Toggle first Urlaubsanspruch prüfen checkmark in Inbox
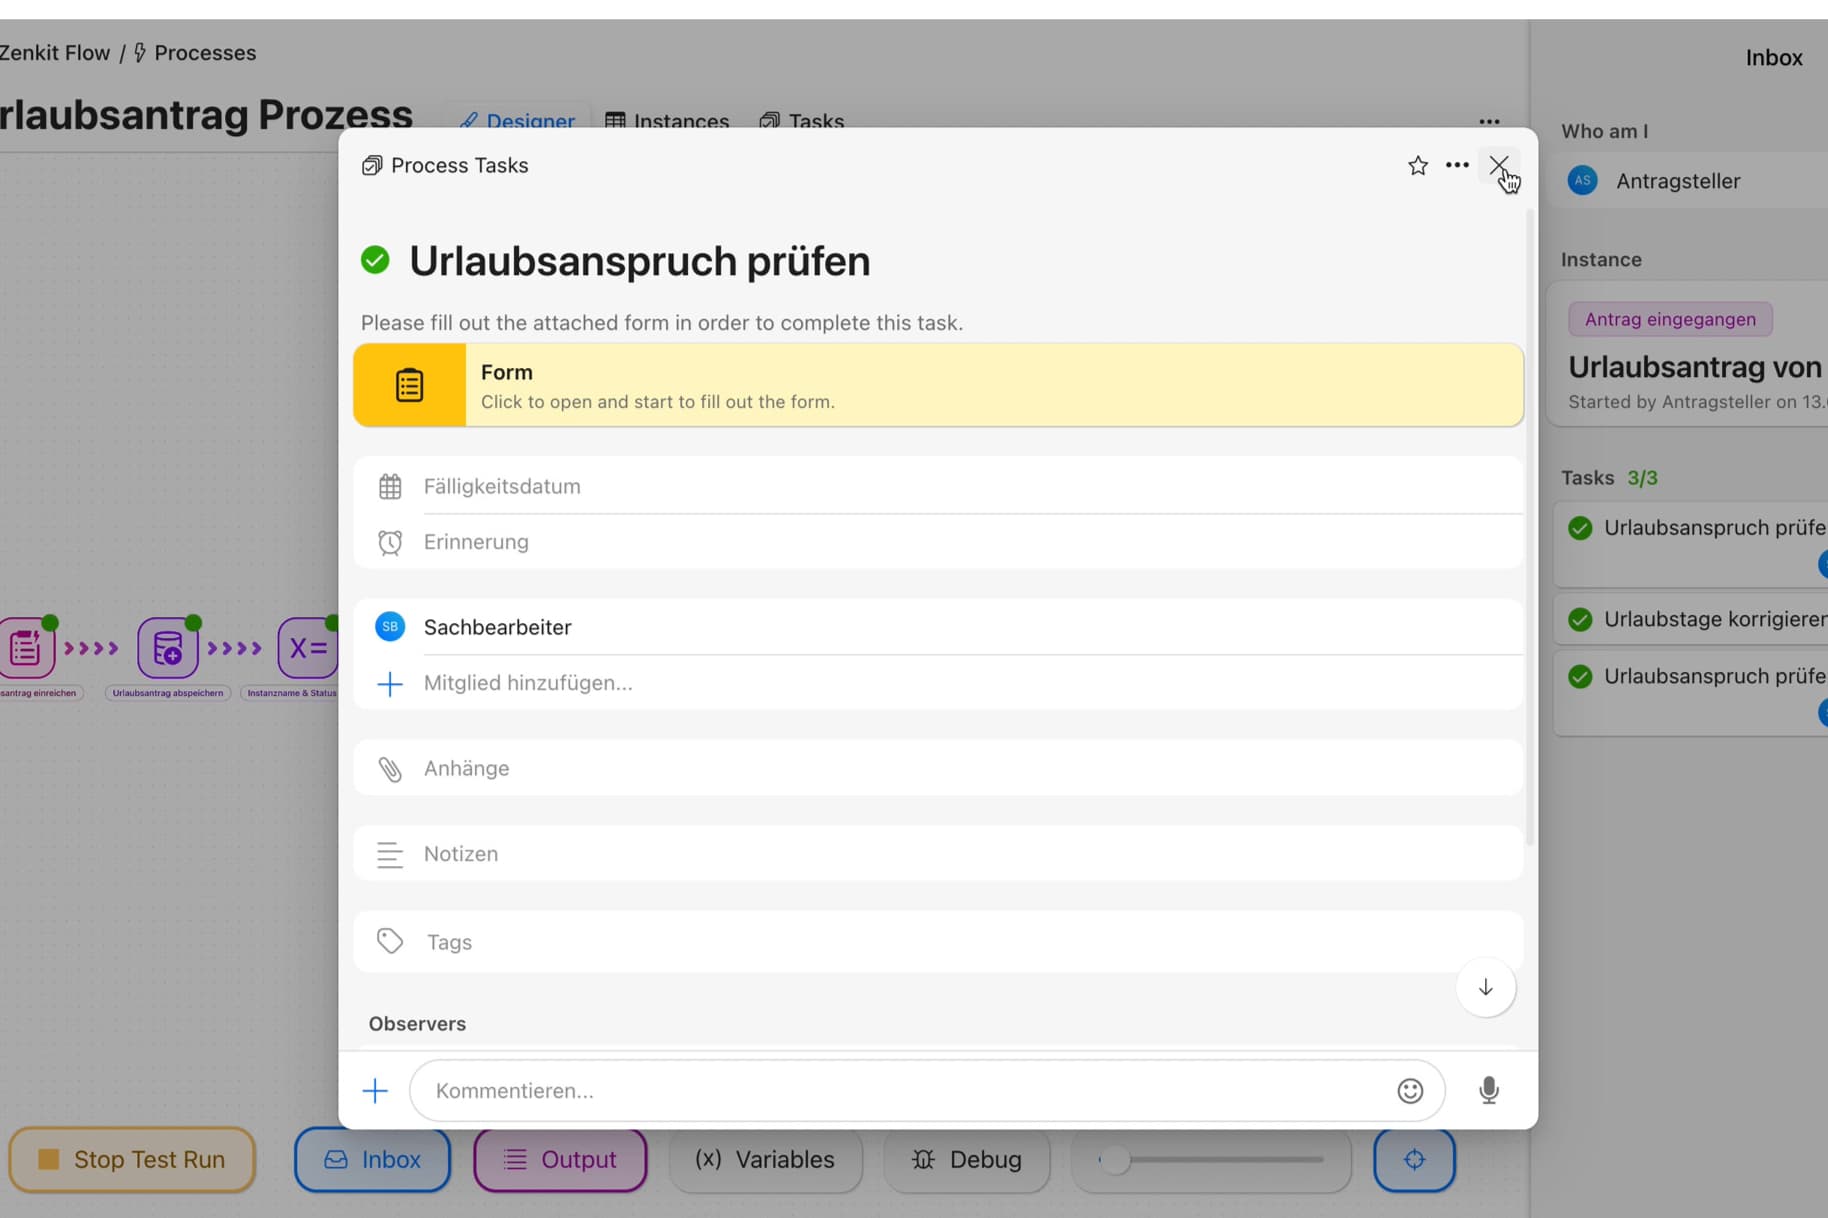This screenshot has height=1218, width=1828. pos(1580,528)
